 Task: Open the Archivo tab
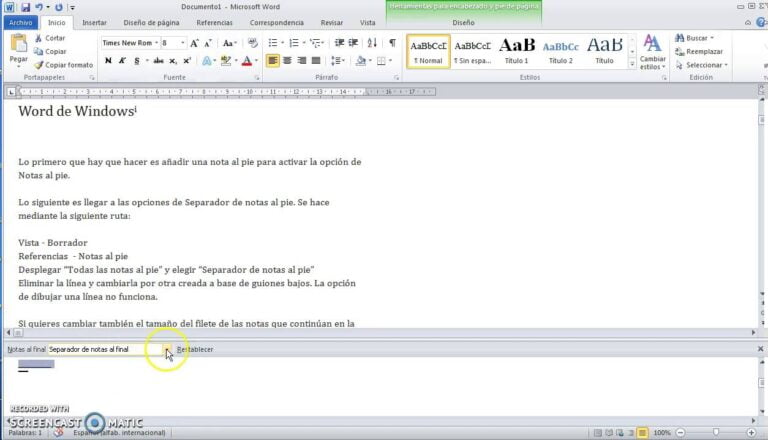[x=21, y=23]
